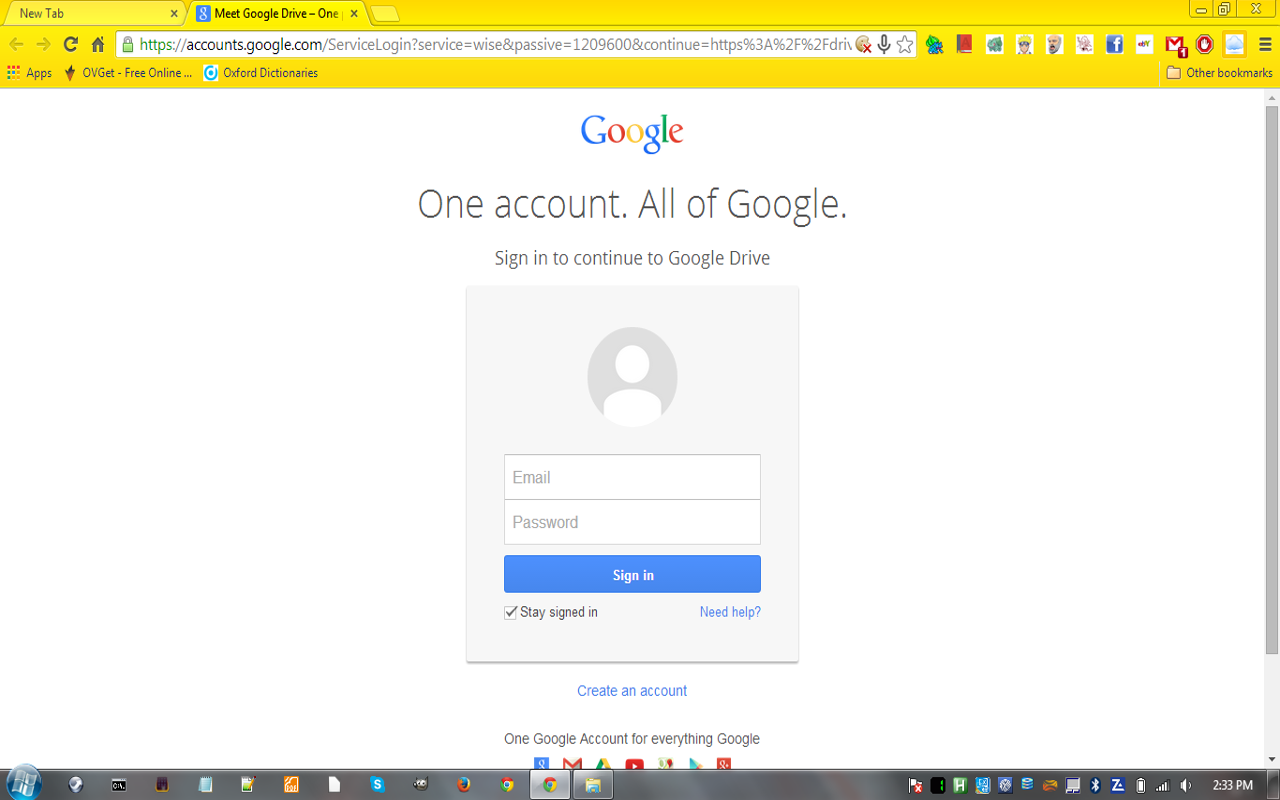
Task: Click the green padlock in the address bar
Action: pos(127,44)
